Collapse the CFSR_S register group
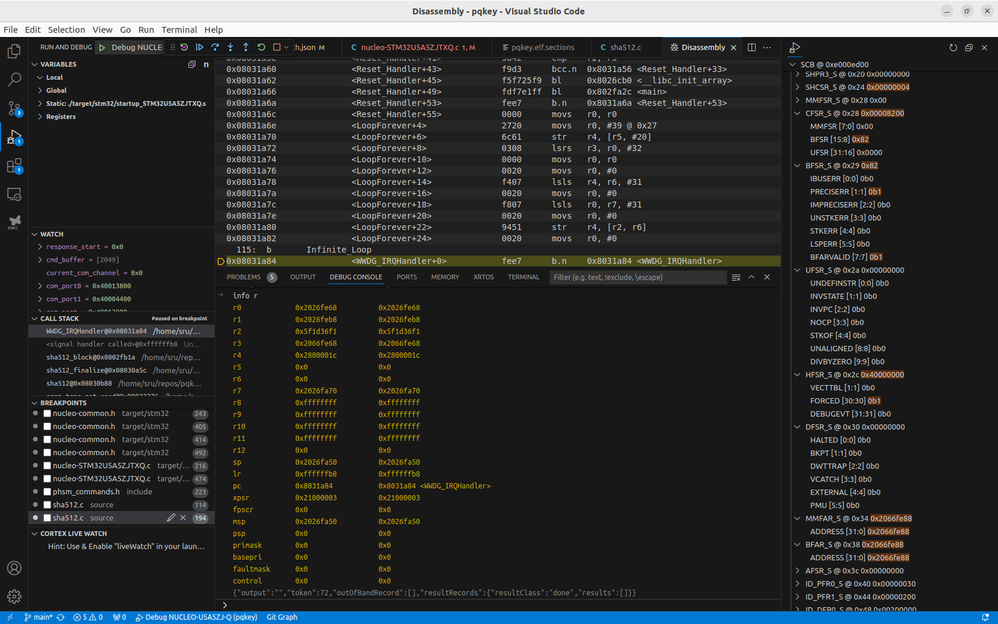Viewport: 998px width, 624px height. click(x=796, y=113)
